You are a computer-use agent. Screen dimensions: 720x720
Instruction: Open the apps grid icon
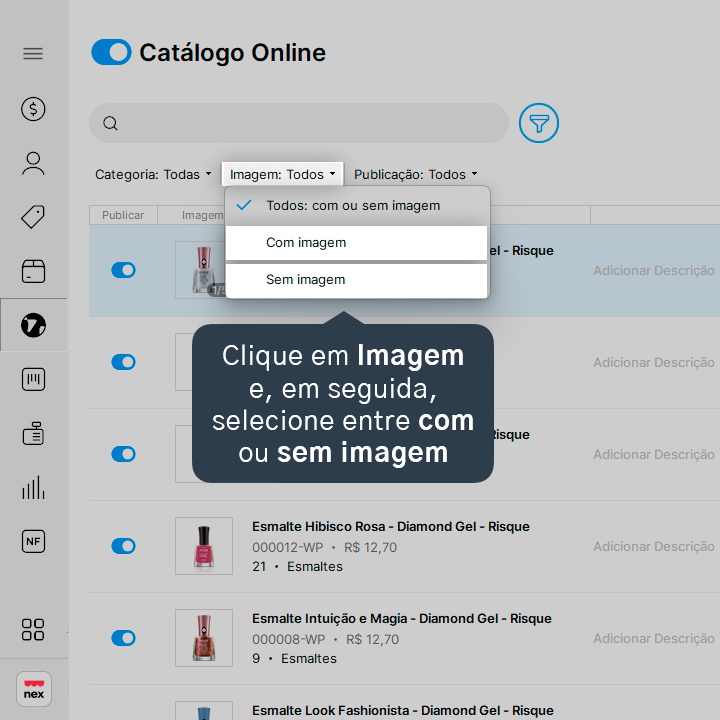33,630
